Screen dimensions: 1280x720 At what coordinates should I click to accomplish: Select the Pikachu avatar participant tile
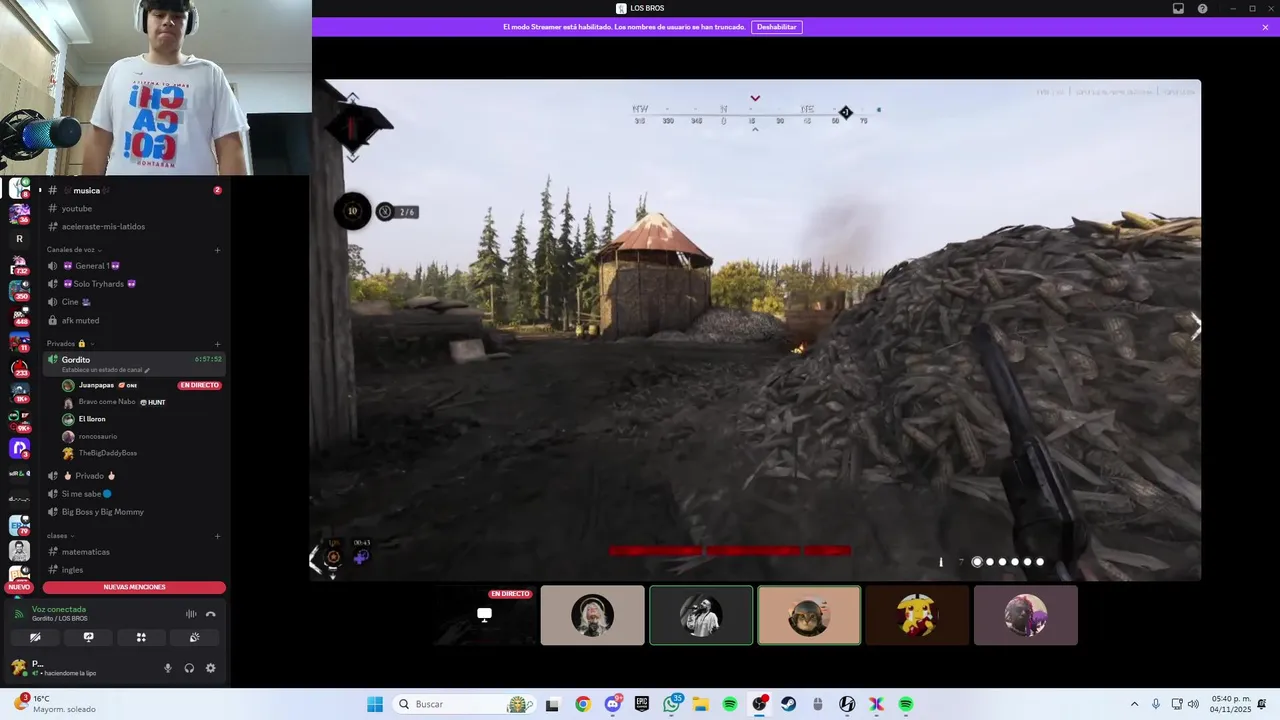click(917, 615)
